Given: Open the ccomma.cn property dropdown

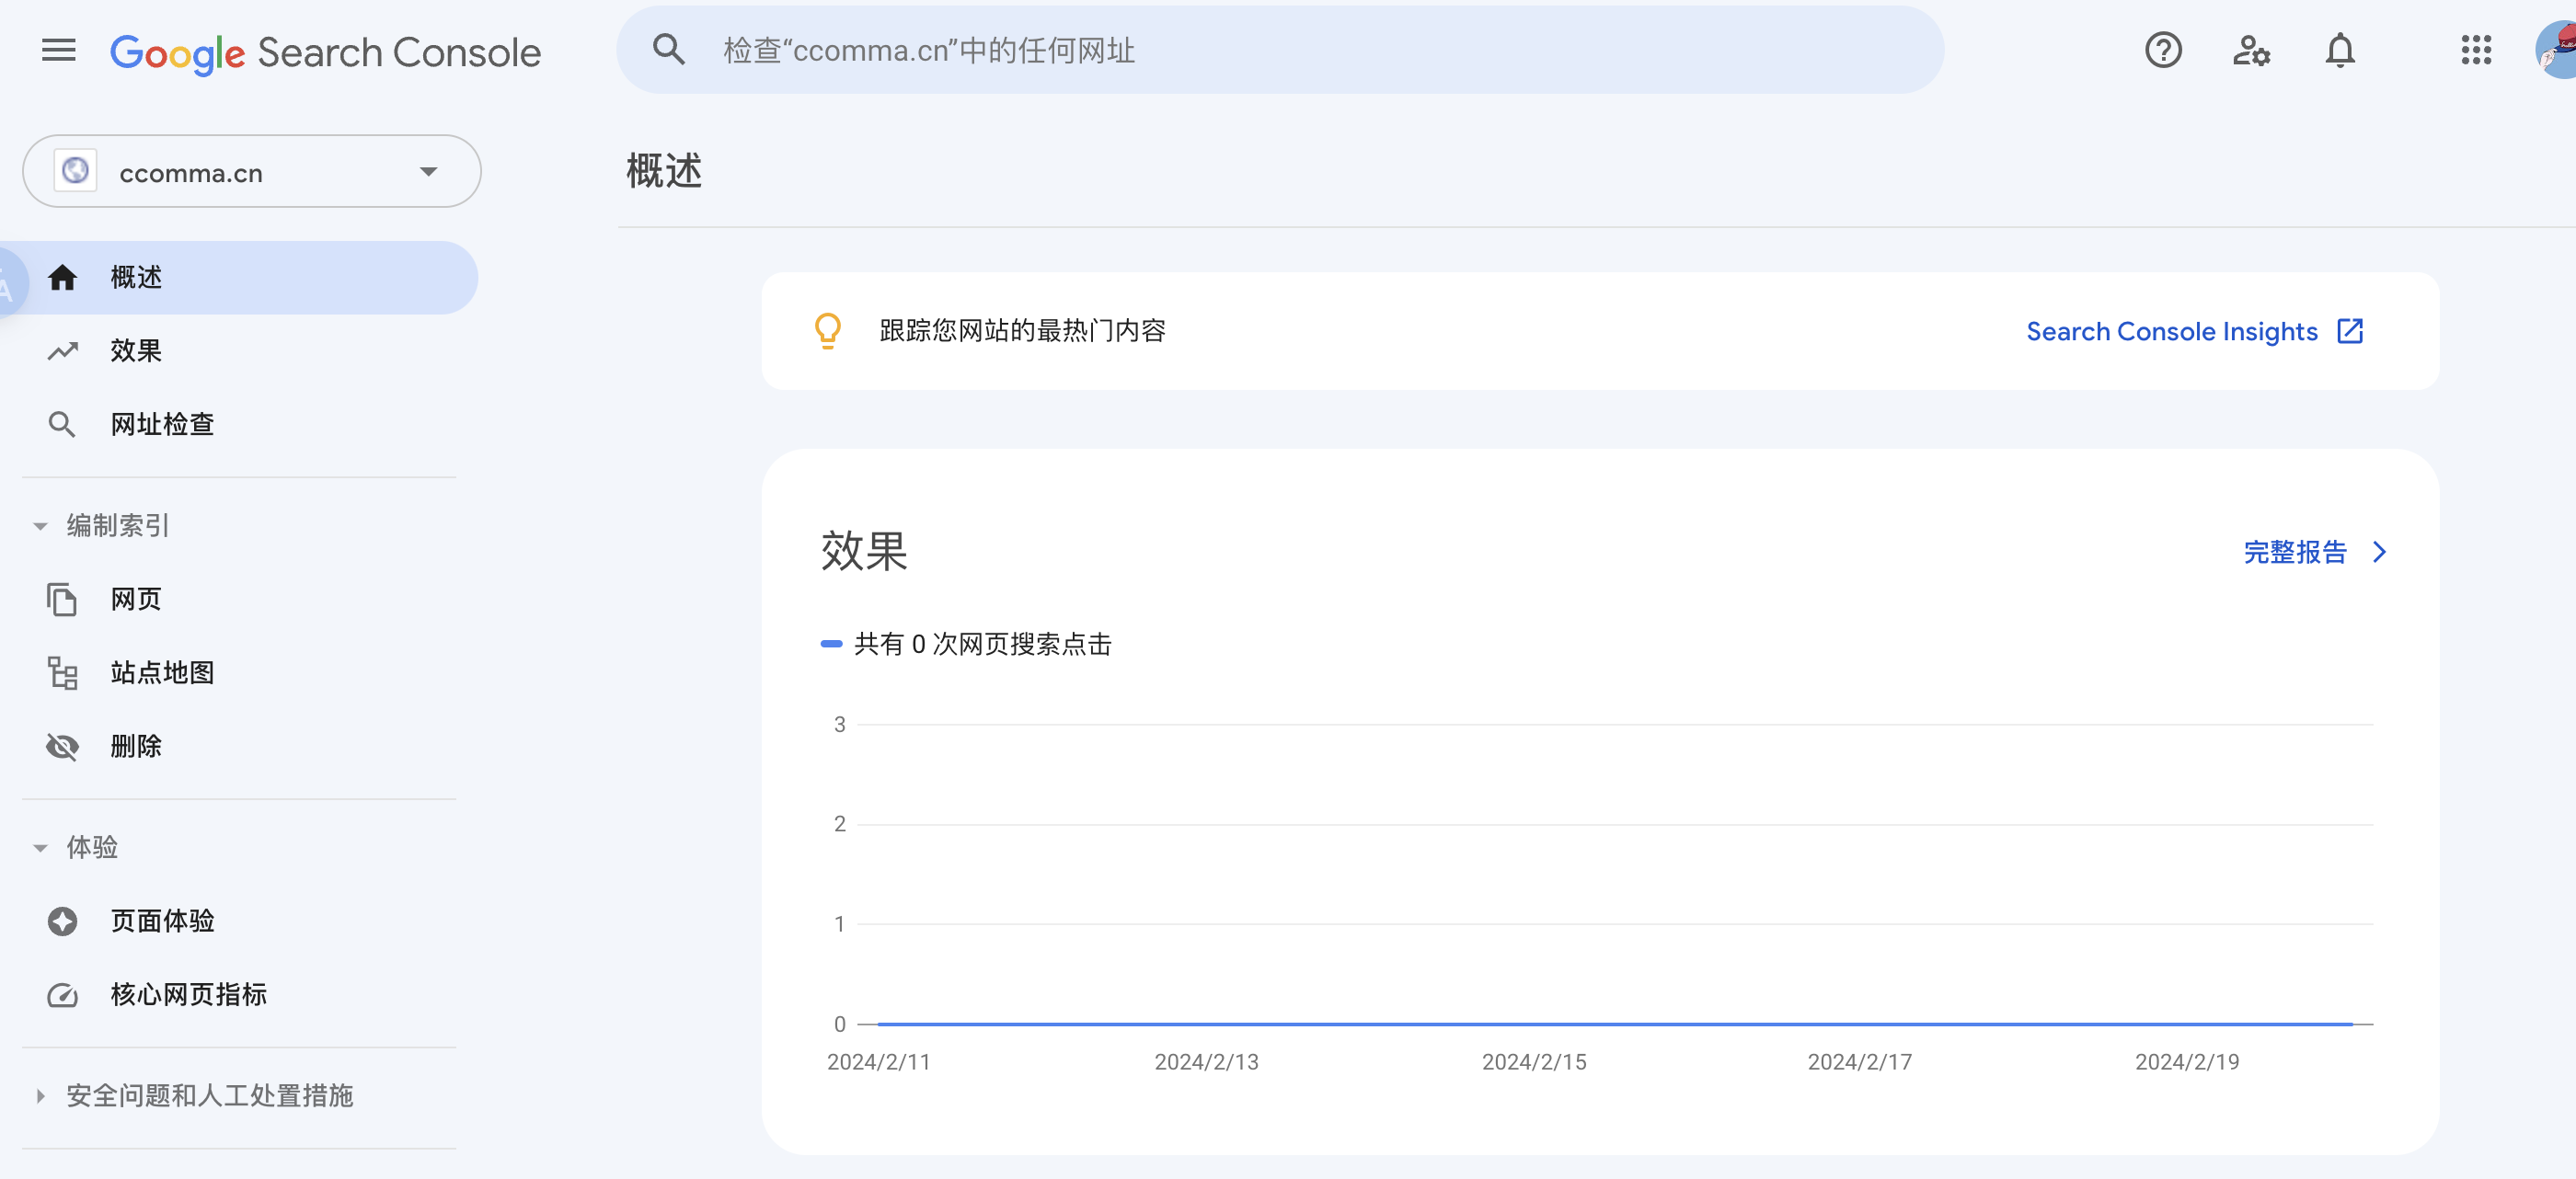Looking at the screenshot, I should (x=252, y=172).
